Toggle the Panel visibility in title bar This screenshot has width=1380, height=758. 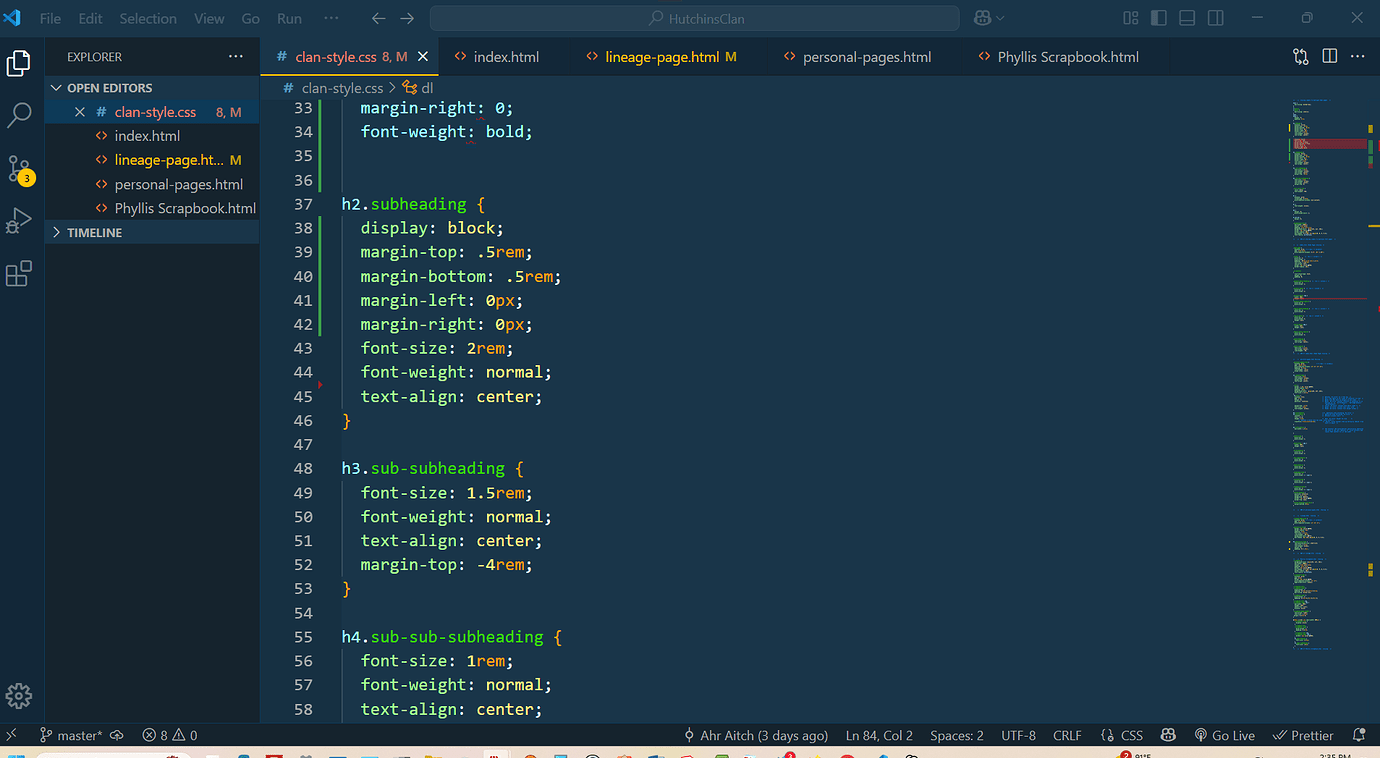1186,17
